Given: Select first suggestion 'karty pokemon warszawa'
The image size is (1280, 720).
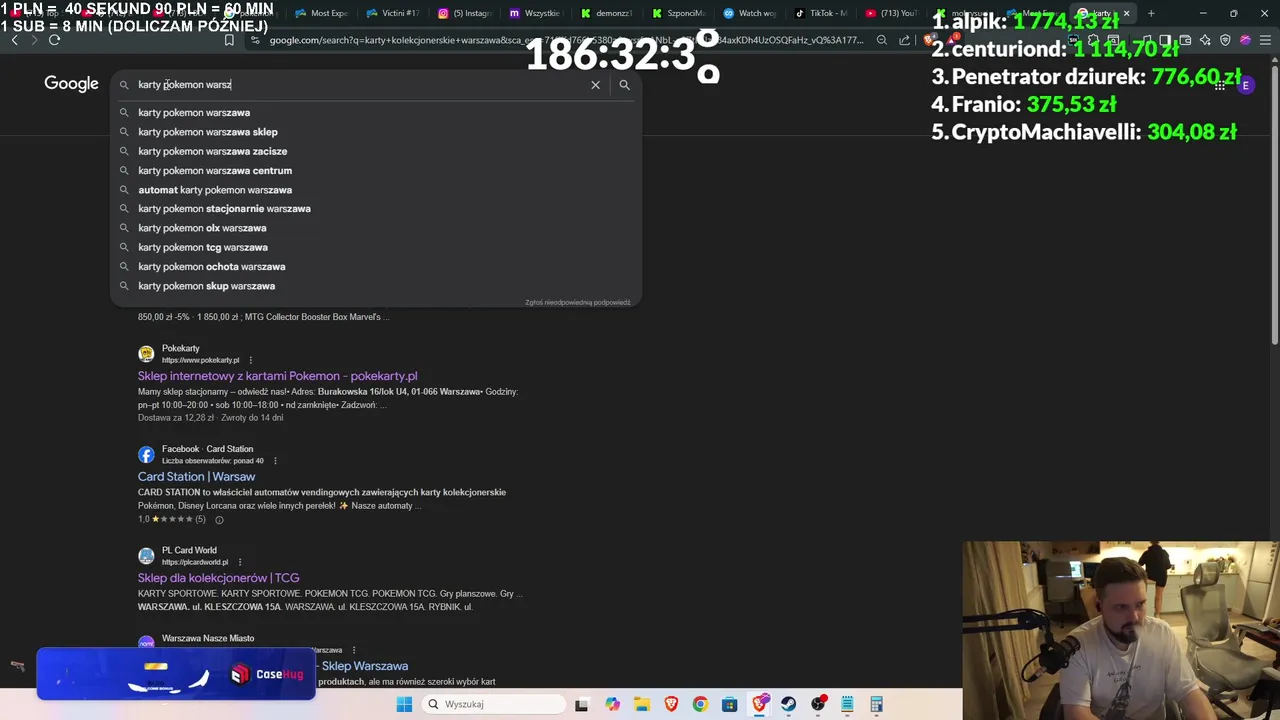Looking at the screenshot, I should [x=375, y=113].
